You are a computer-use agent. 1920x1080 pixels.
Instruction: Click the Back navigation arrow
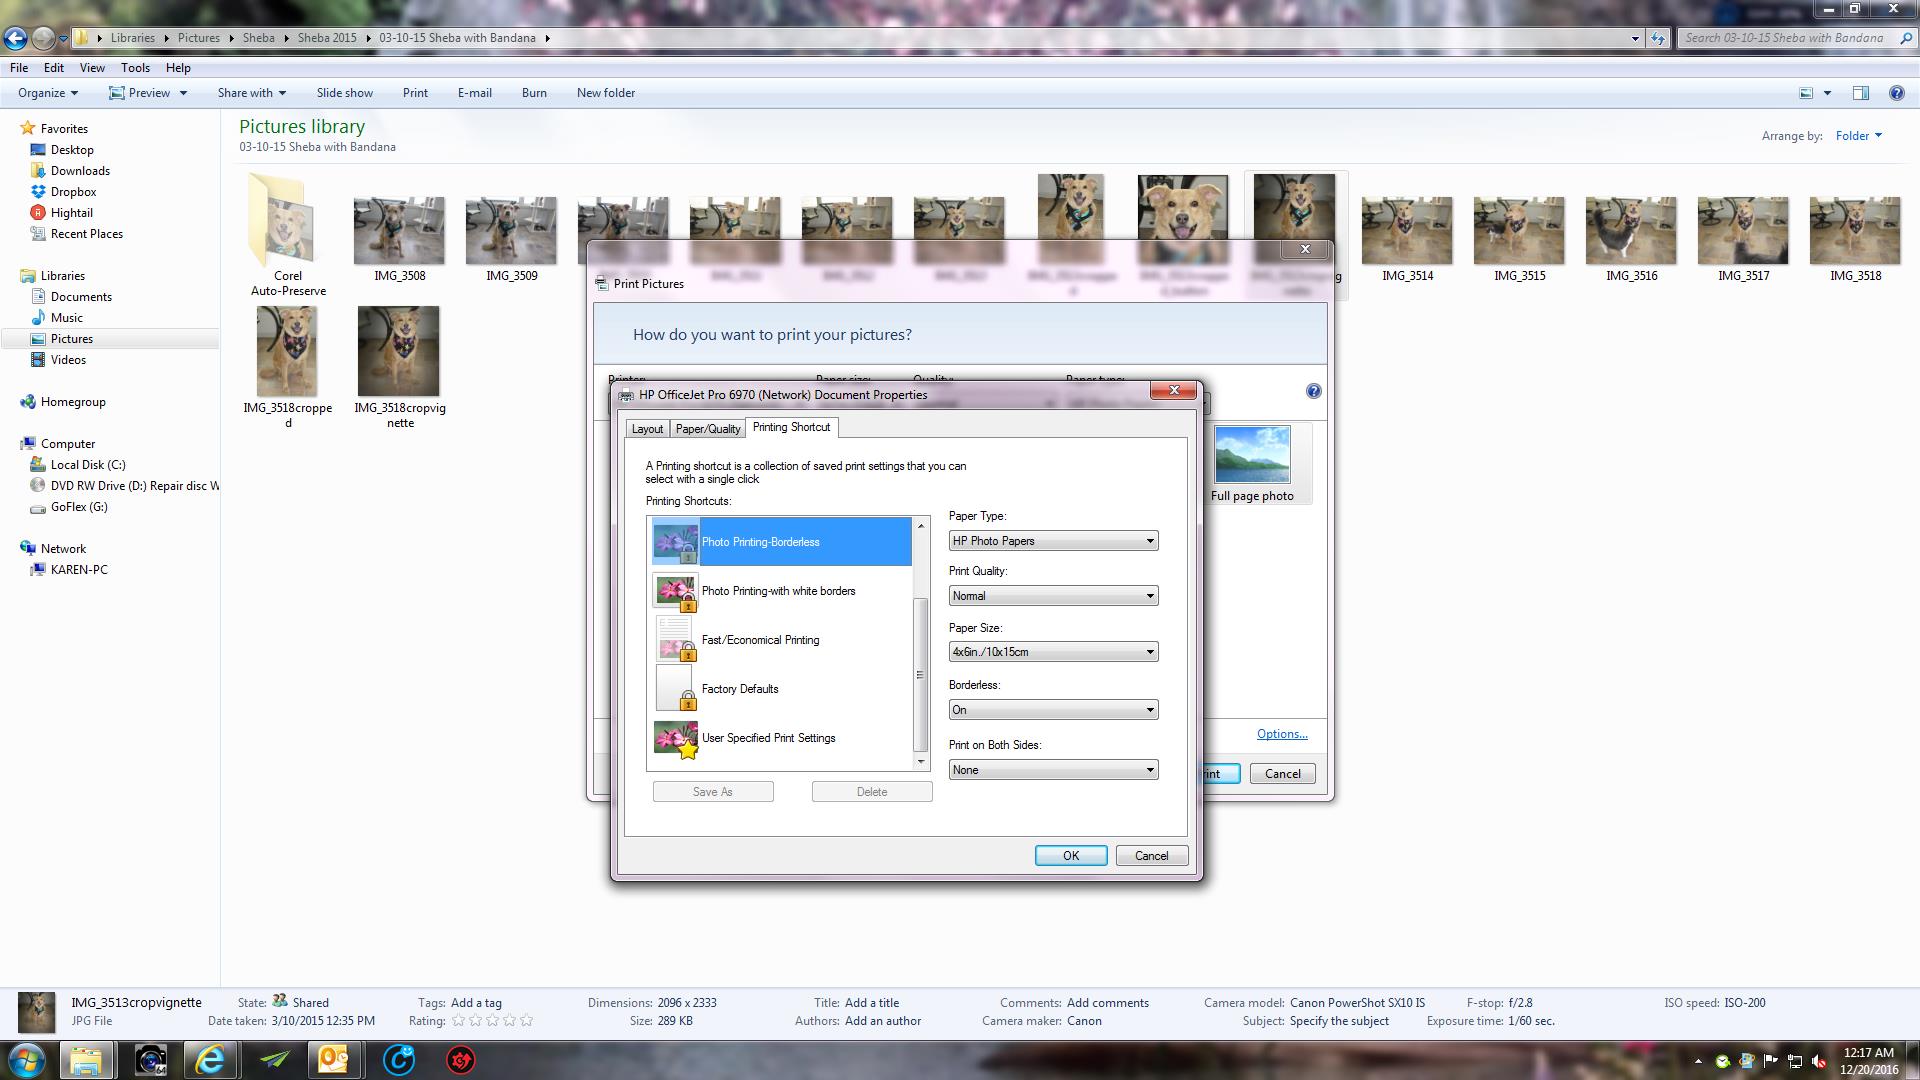click(x=15, y=37)
